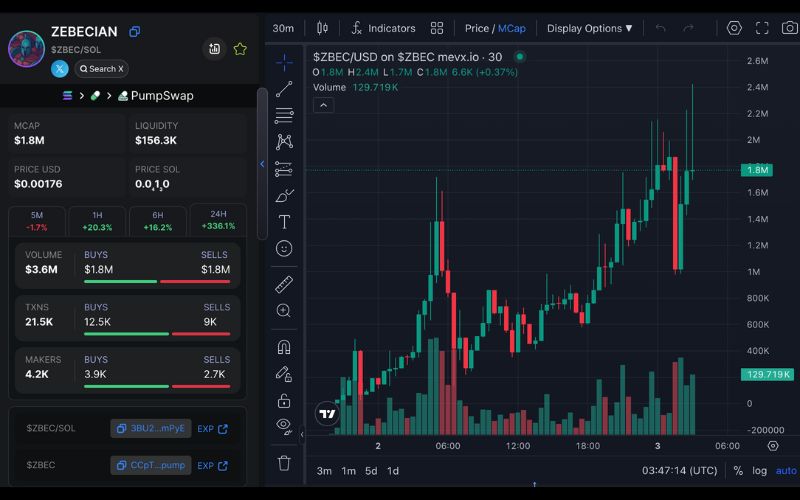Switch chart to MCap mode

512,29
